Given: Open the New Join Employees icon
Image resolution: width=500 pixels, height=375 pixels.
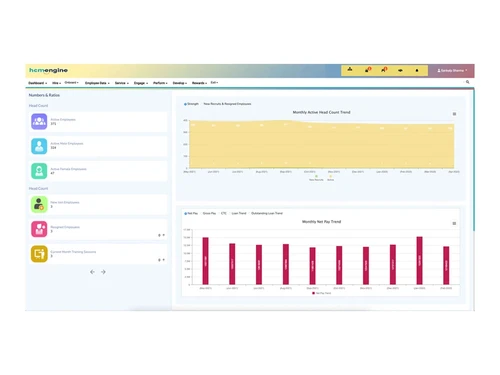Looking at the screenshot, I should point(39,204).
